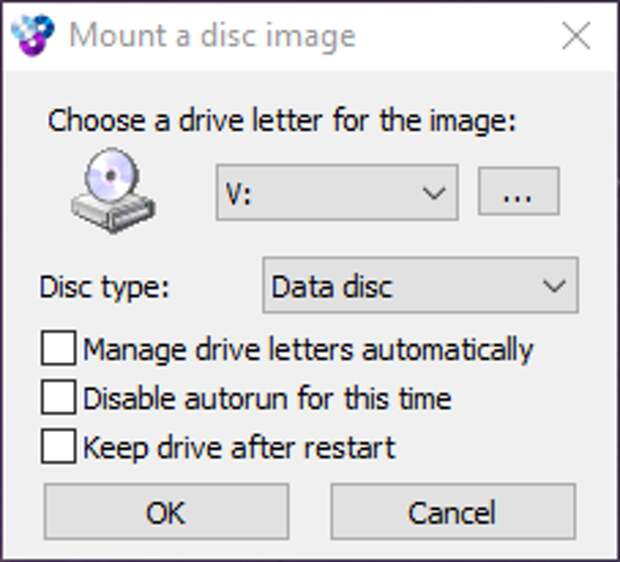
Task: Click the app logo in title bar
Action: 32,35
